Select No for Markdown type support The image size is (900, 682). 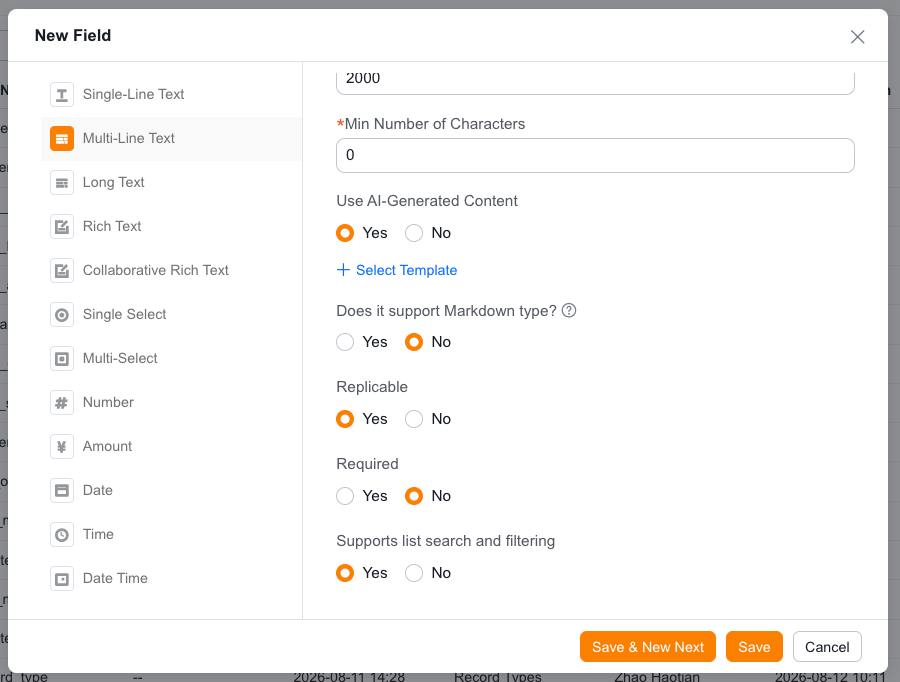(414, 342)
